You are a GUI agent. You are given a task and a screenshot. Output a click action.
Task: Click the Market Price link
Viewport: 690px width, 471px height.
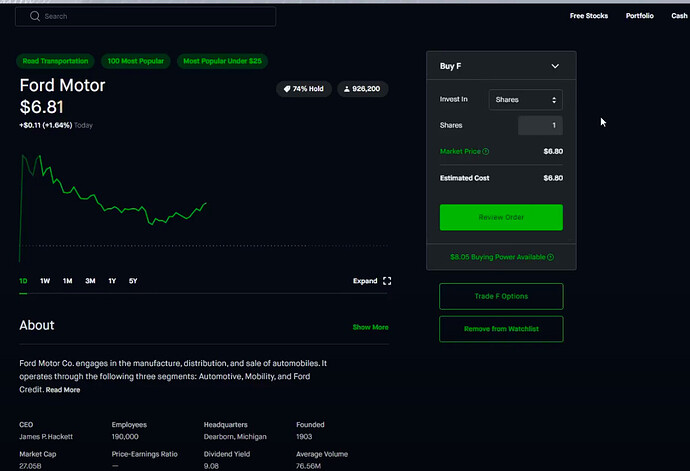pyautogui.click(x=460, y=151)
